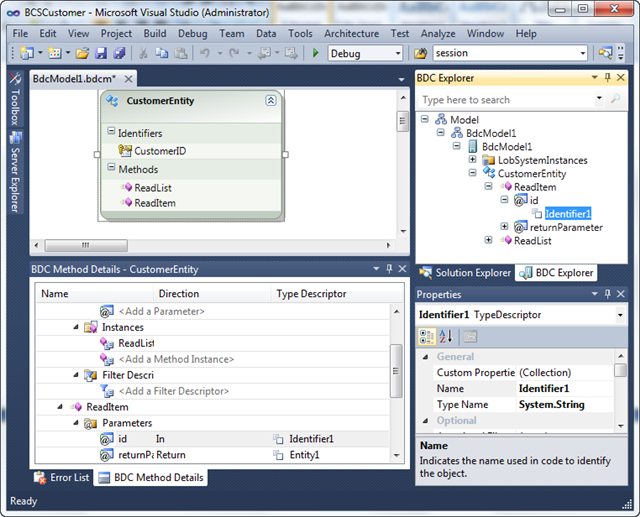Image resolution: width=640 pixels, height=517 pixels.
Task: Click the Cut scissors icon
Action: tap(143, 53)
